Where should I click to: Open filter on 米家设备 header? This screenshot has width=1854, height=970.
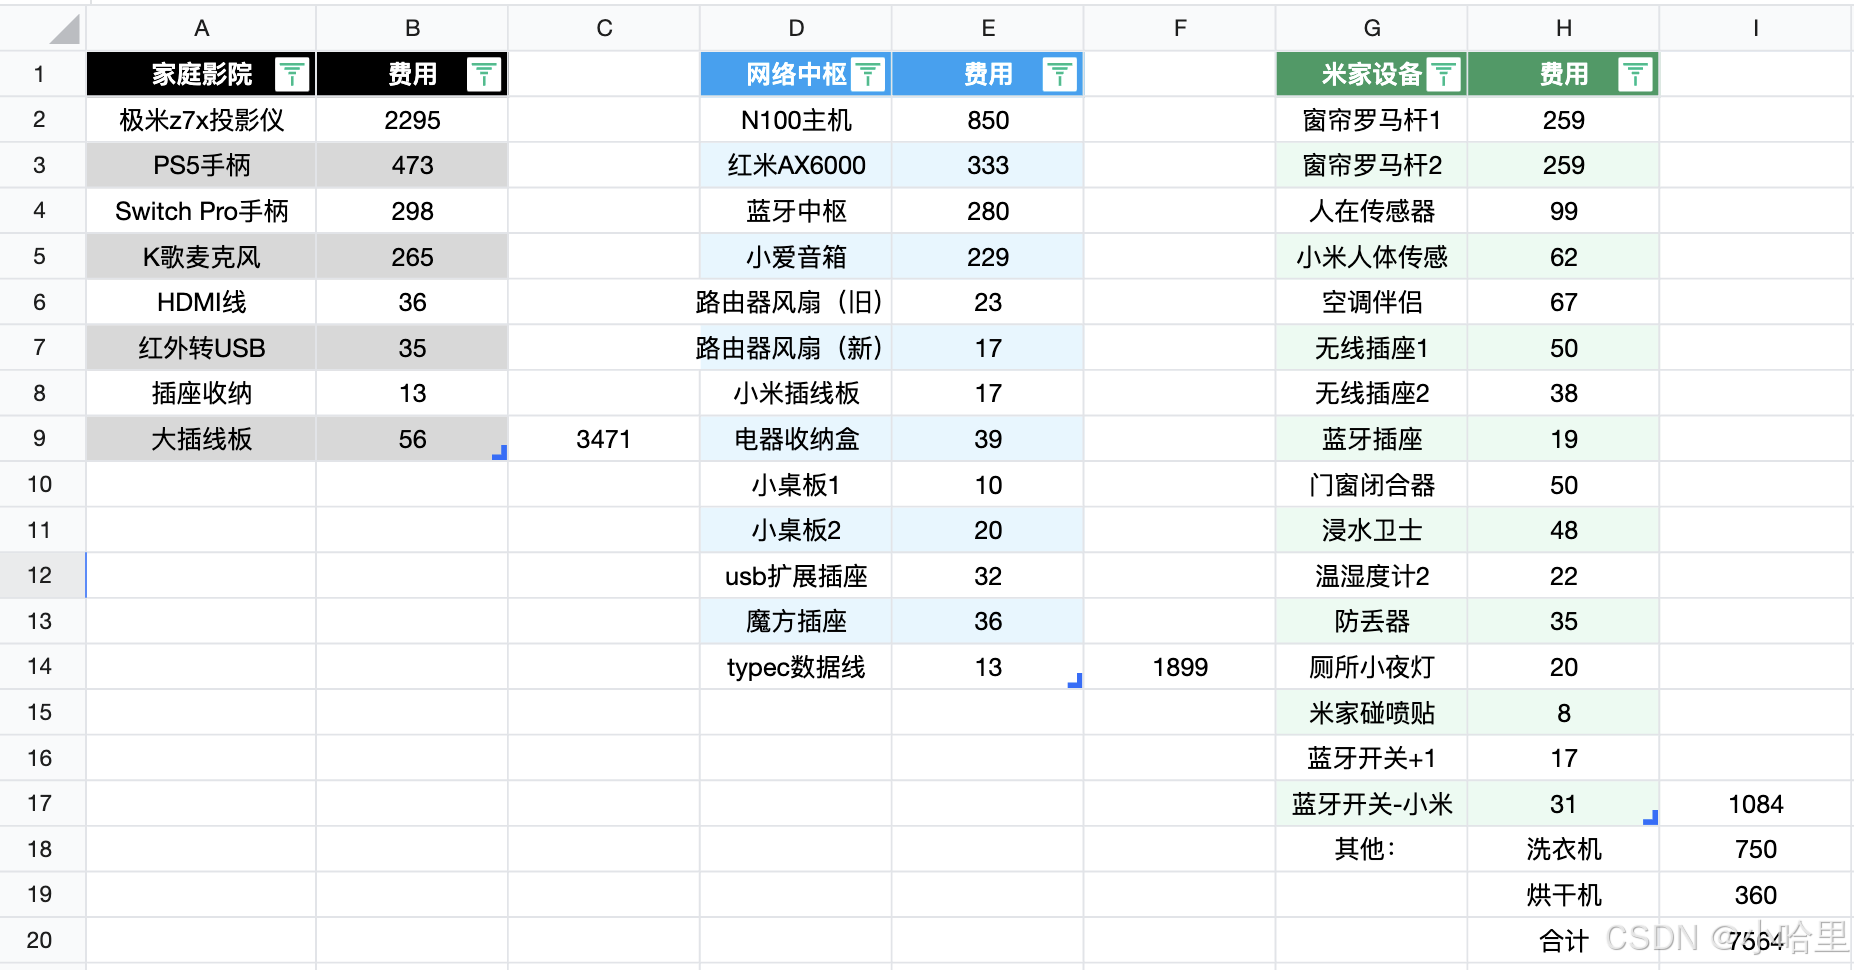point(1444,74)
